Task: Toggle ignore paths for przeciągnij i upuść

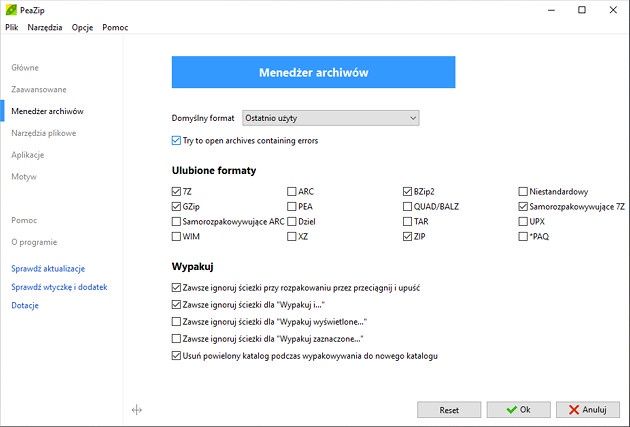Action: (x=176, y=288)
